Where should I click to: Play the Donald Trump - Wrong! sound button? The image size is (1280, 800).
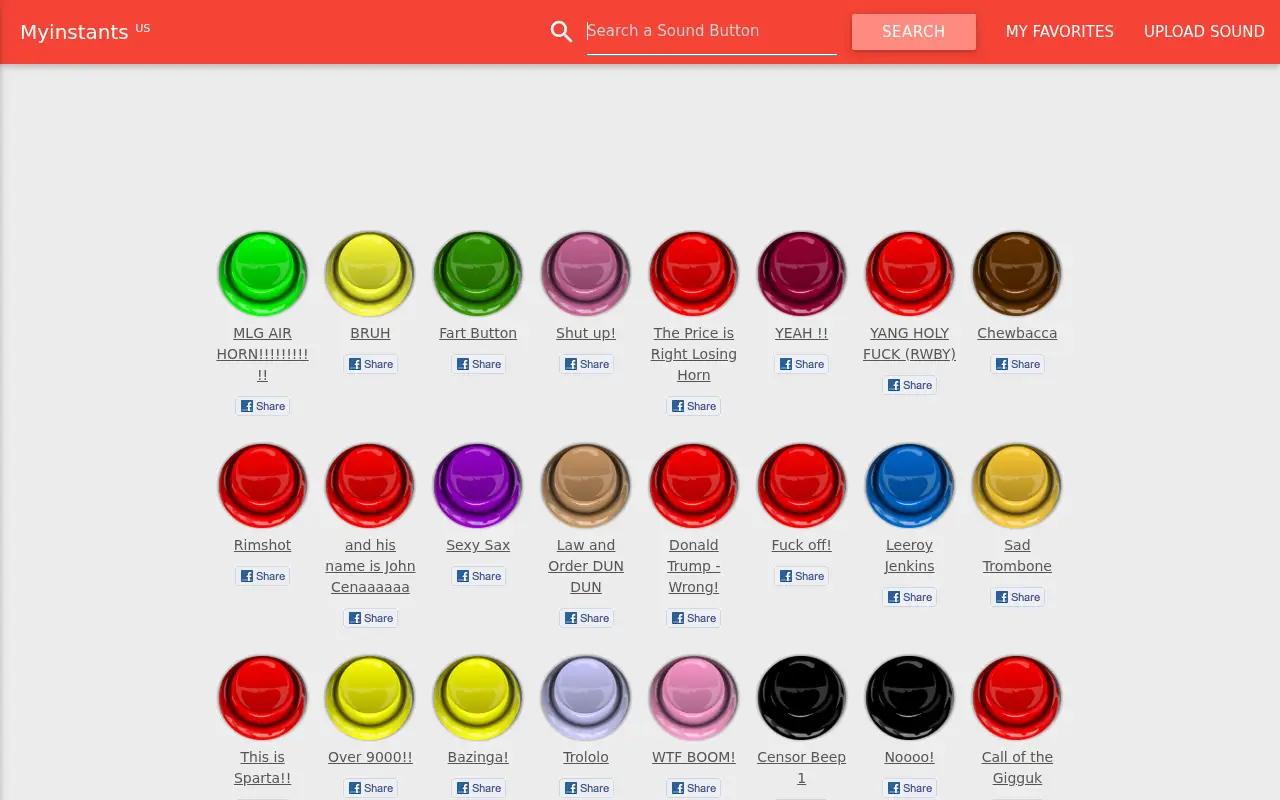(694, 485)
